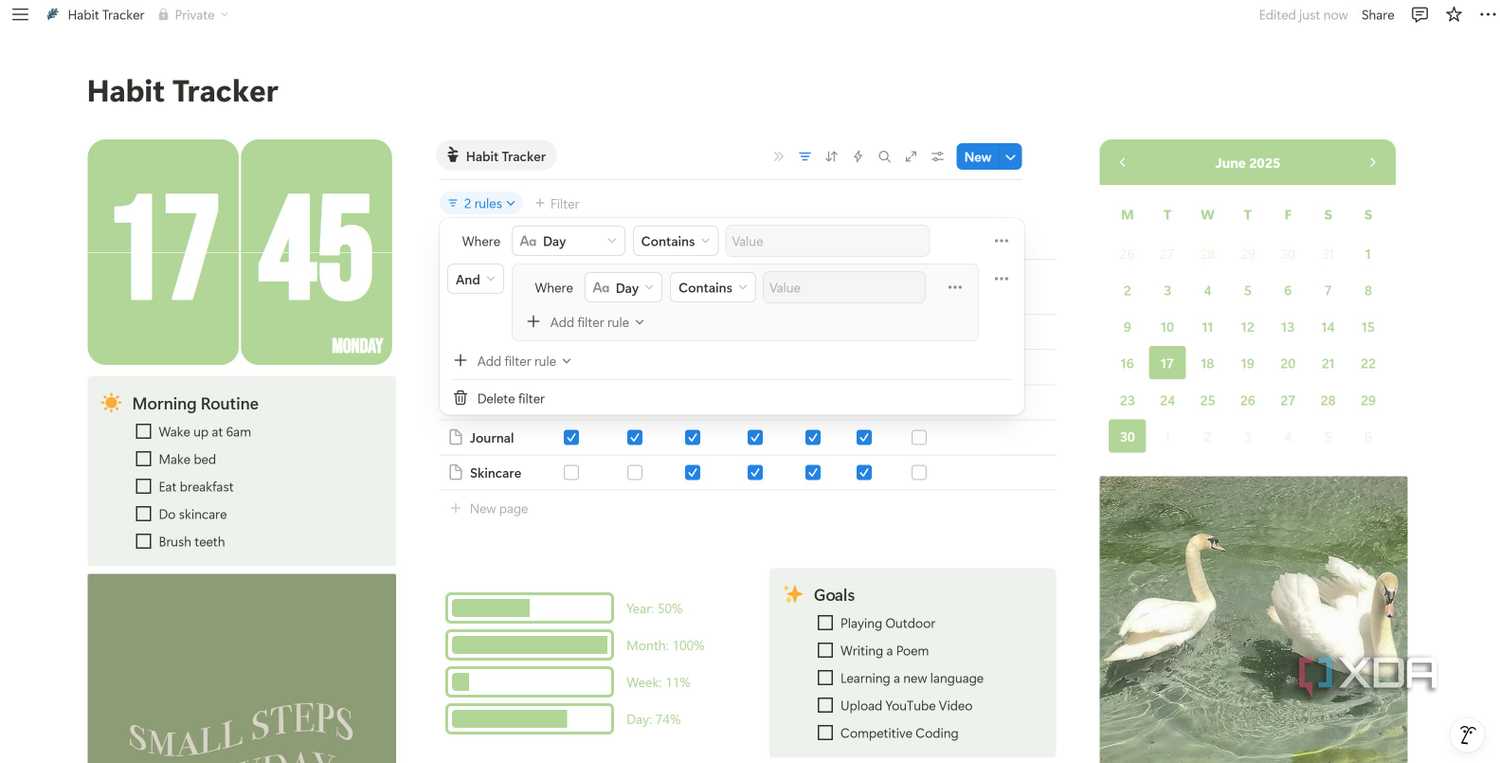Star this page as favorite
The height and width of the screenshot is (763, 1500).
point(1453,15)
